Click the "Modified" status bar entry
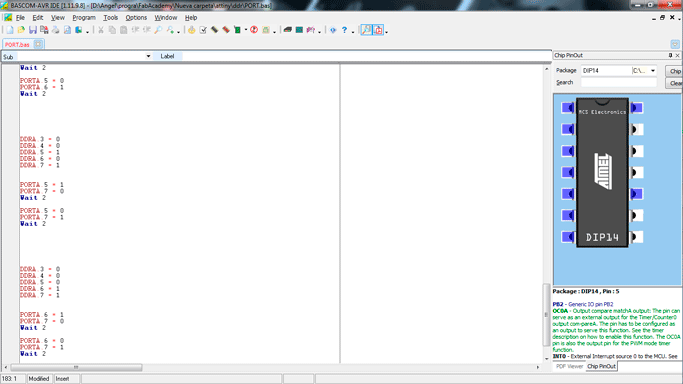Viewport: 683px width, 384px height. tap(39, 379)
